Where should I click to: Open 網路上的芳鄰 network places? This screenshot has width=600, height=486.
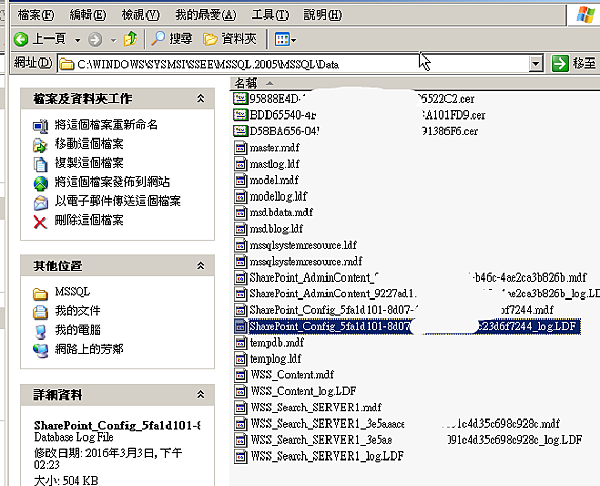click(x=89, y=349)
